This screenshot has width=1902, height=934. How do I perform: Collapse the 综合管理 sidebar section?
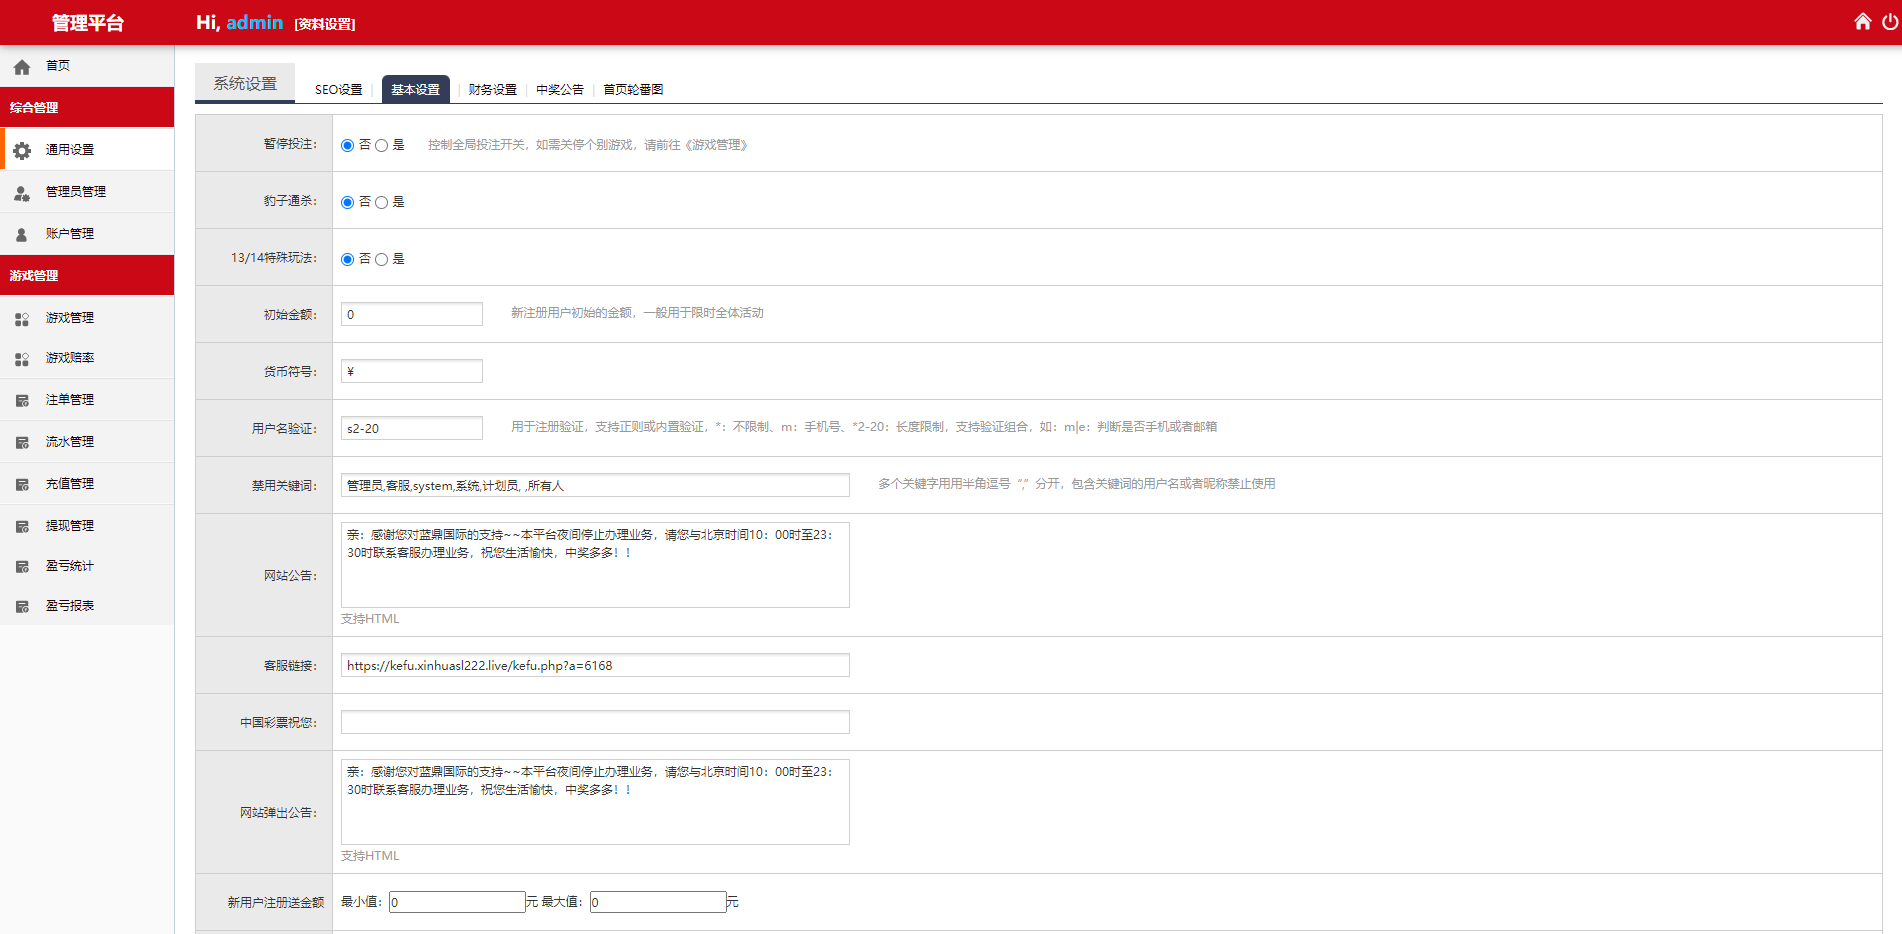click(87, 107)
